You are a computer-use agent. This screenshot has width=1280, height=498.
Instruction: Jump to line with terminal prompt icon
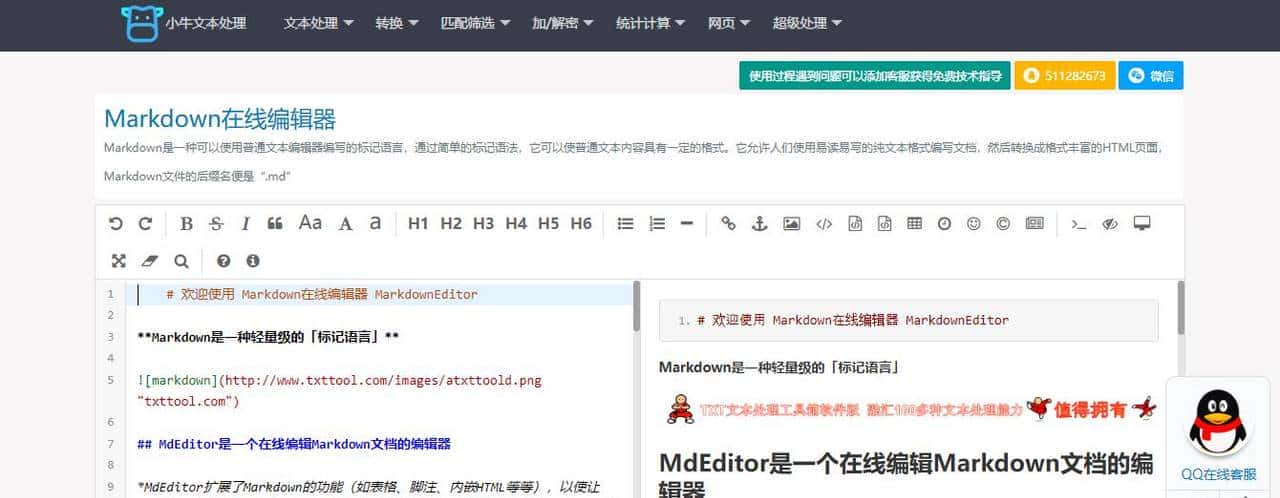click(1078, 224)
